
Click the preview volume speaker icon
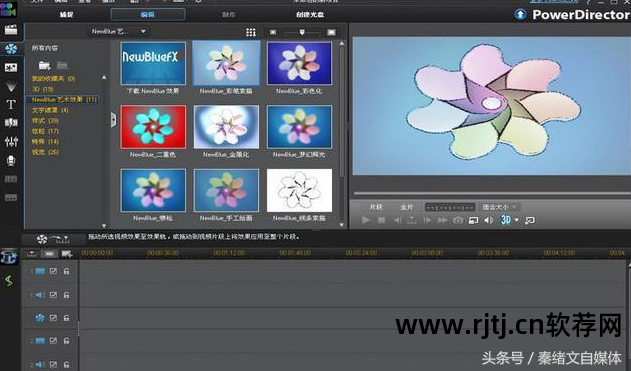coord(489,221)
